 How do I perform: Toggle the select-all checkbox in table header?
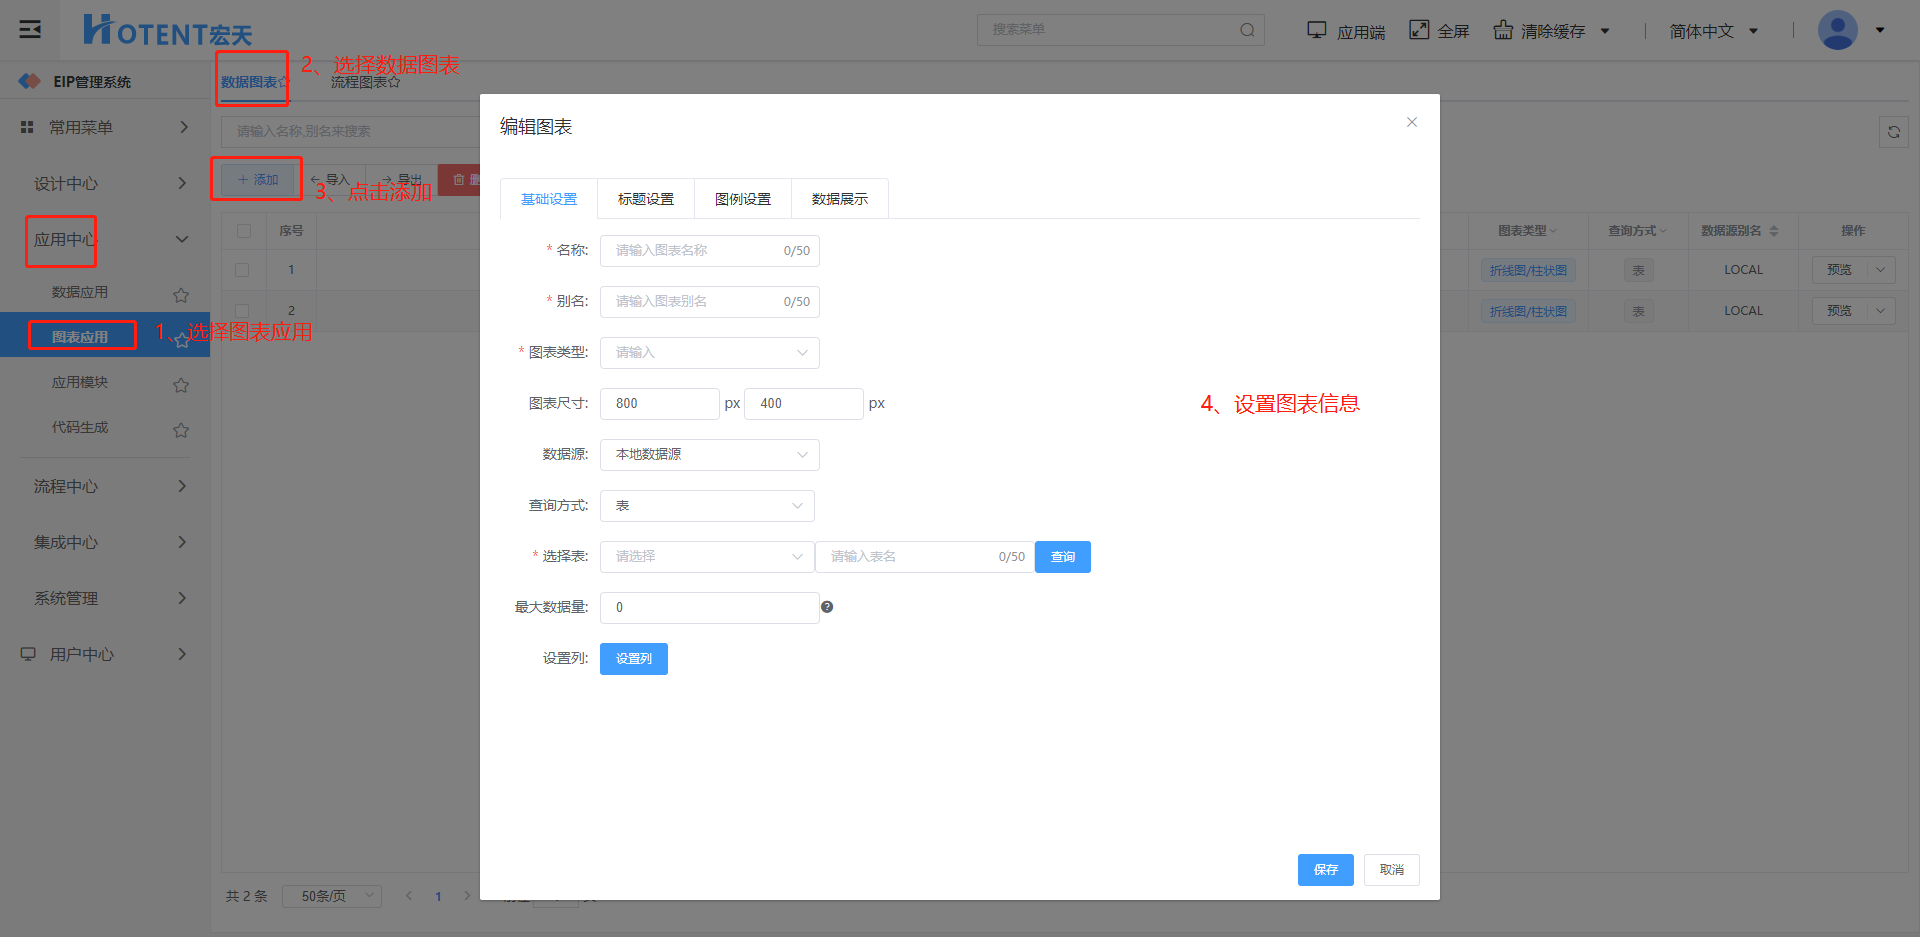point(243,231)
